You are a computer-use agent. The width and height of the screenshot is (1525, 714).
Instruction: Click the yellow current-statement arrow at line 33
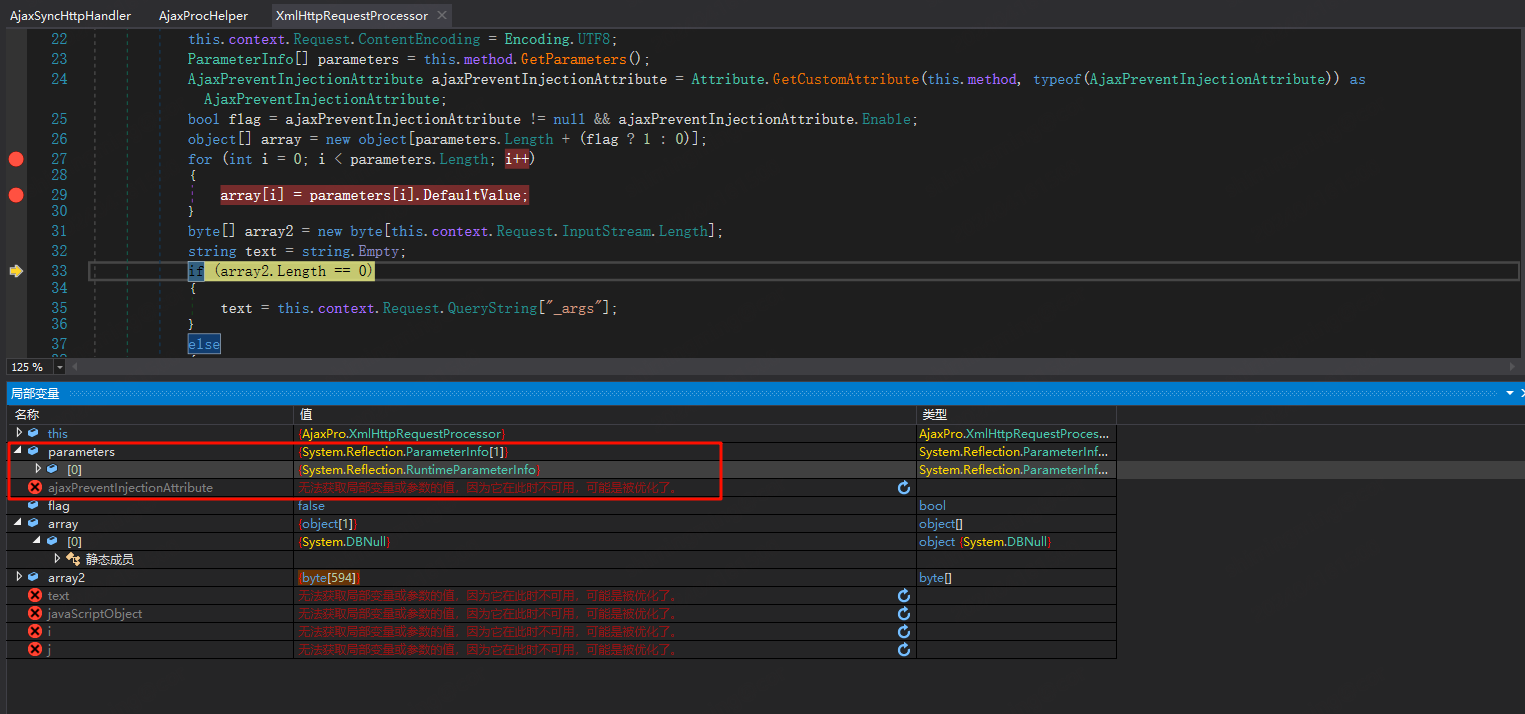15,271
